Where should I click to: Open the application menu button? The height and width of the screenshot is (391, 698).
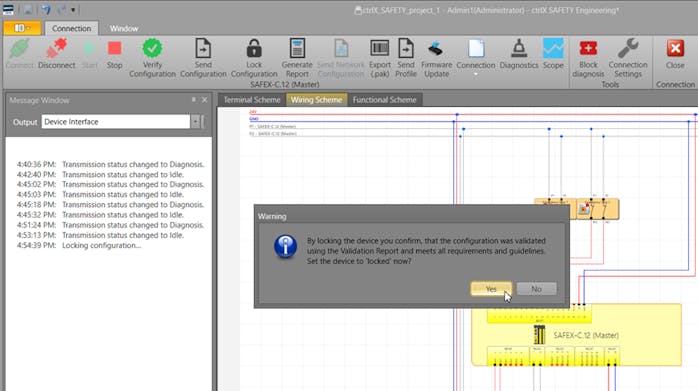22,28
